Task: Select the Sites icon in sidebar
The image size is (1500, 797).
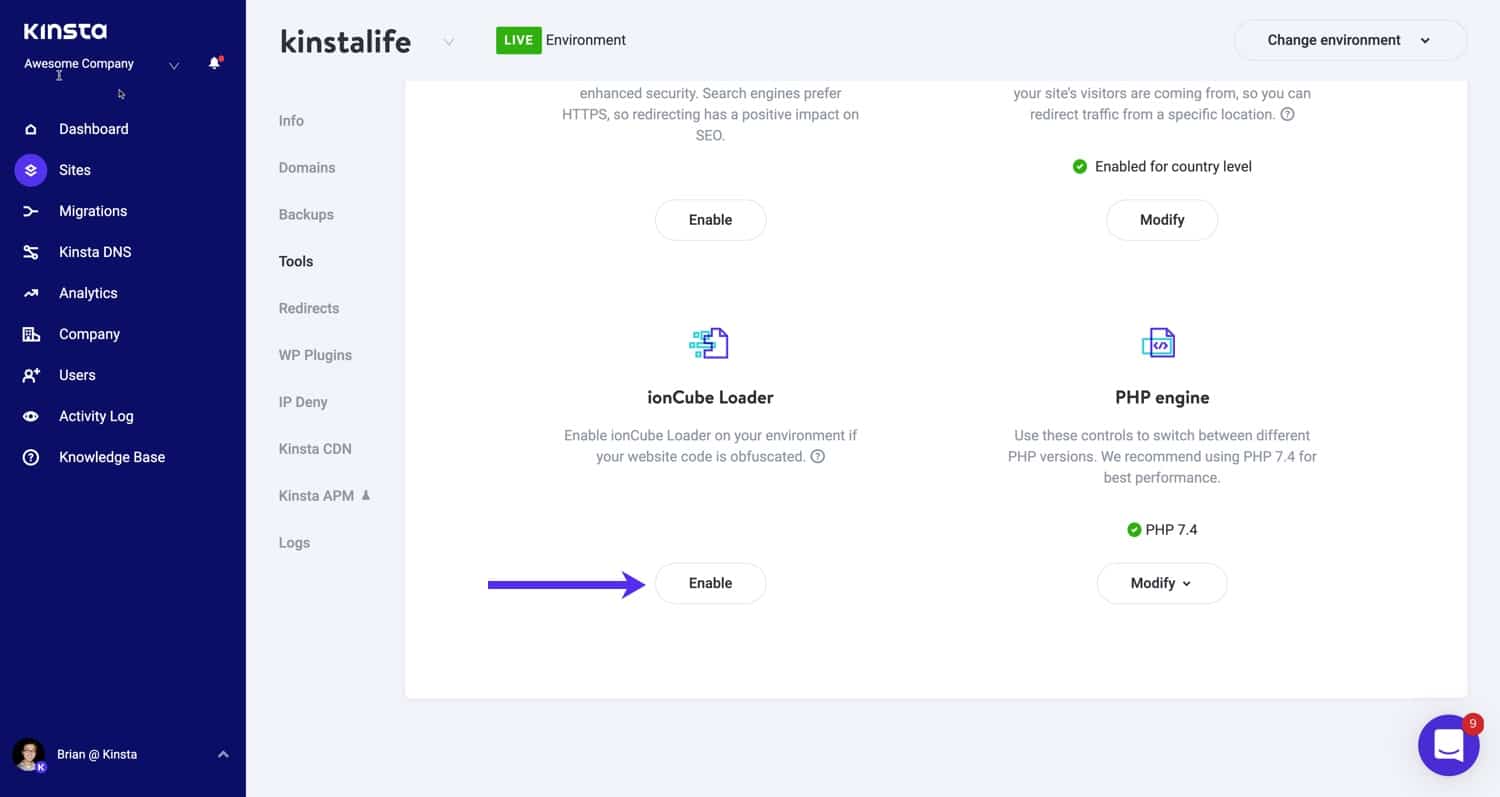Action: (x=30, y=170)
